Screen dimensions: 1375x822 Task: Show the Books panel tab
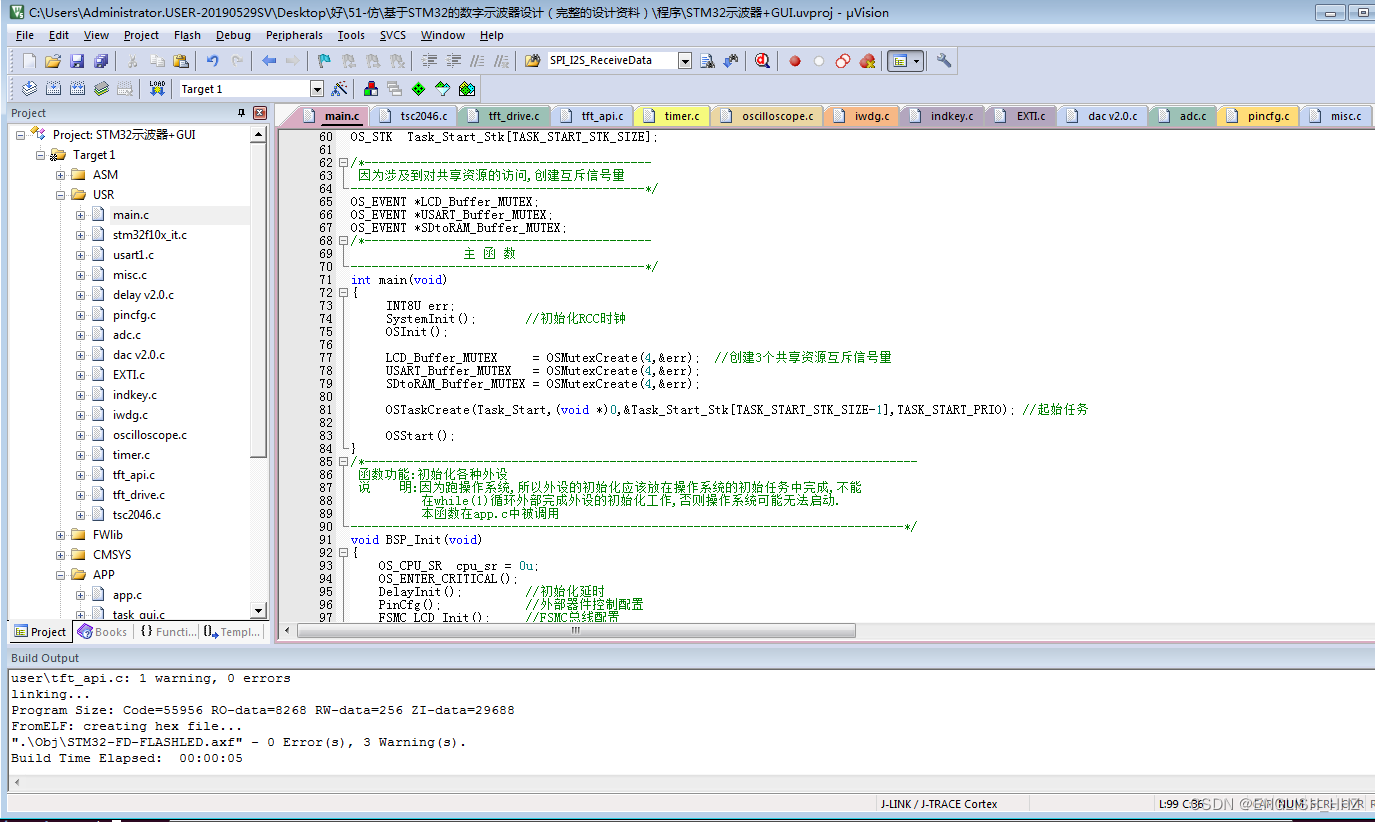(103, 632)
